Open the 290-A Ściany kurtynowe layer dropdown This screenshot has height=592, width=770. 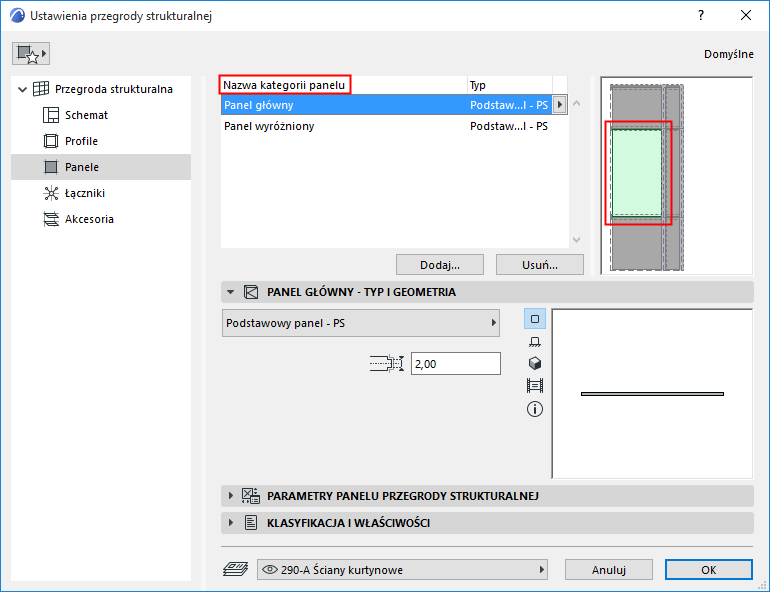click(x=402, y=569)
